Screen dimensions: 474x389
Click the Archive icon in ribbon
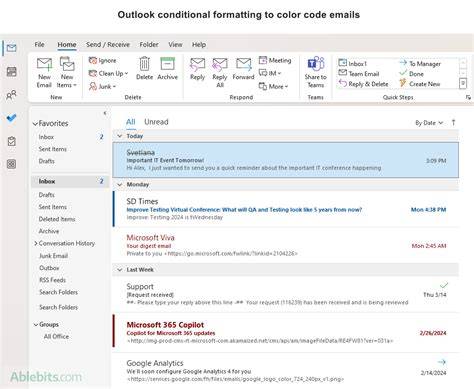pos(167,64)
